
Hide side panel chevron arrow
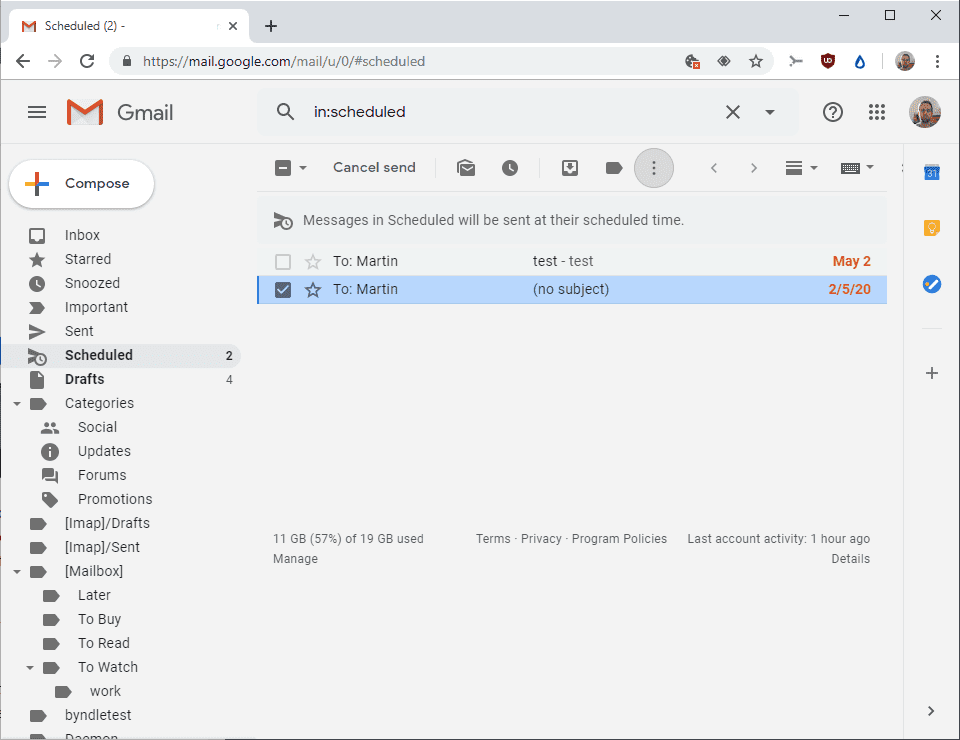[x=931, y=711]
